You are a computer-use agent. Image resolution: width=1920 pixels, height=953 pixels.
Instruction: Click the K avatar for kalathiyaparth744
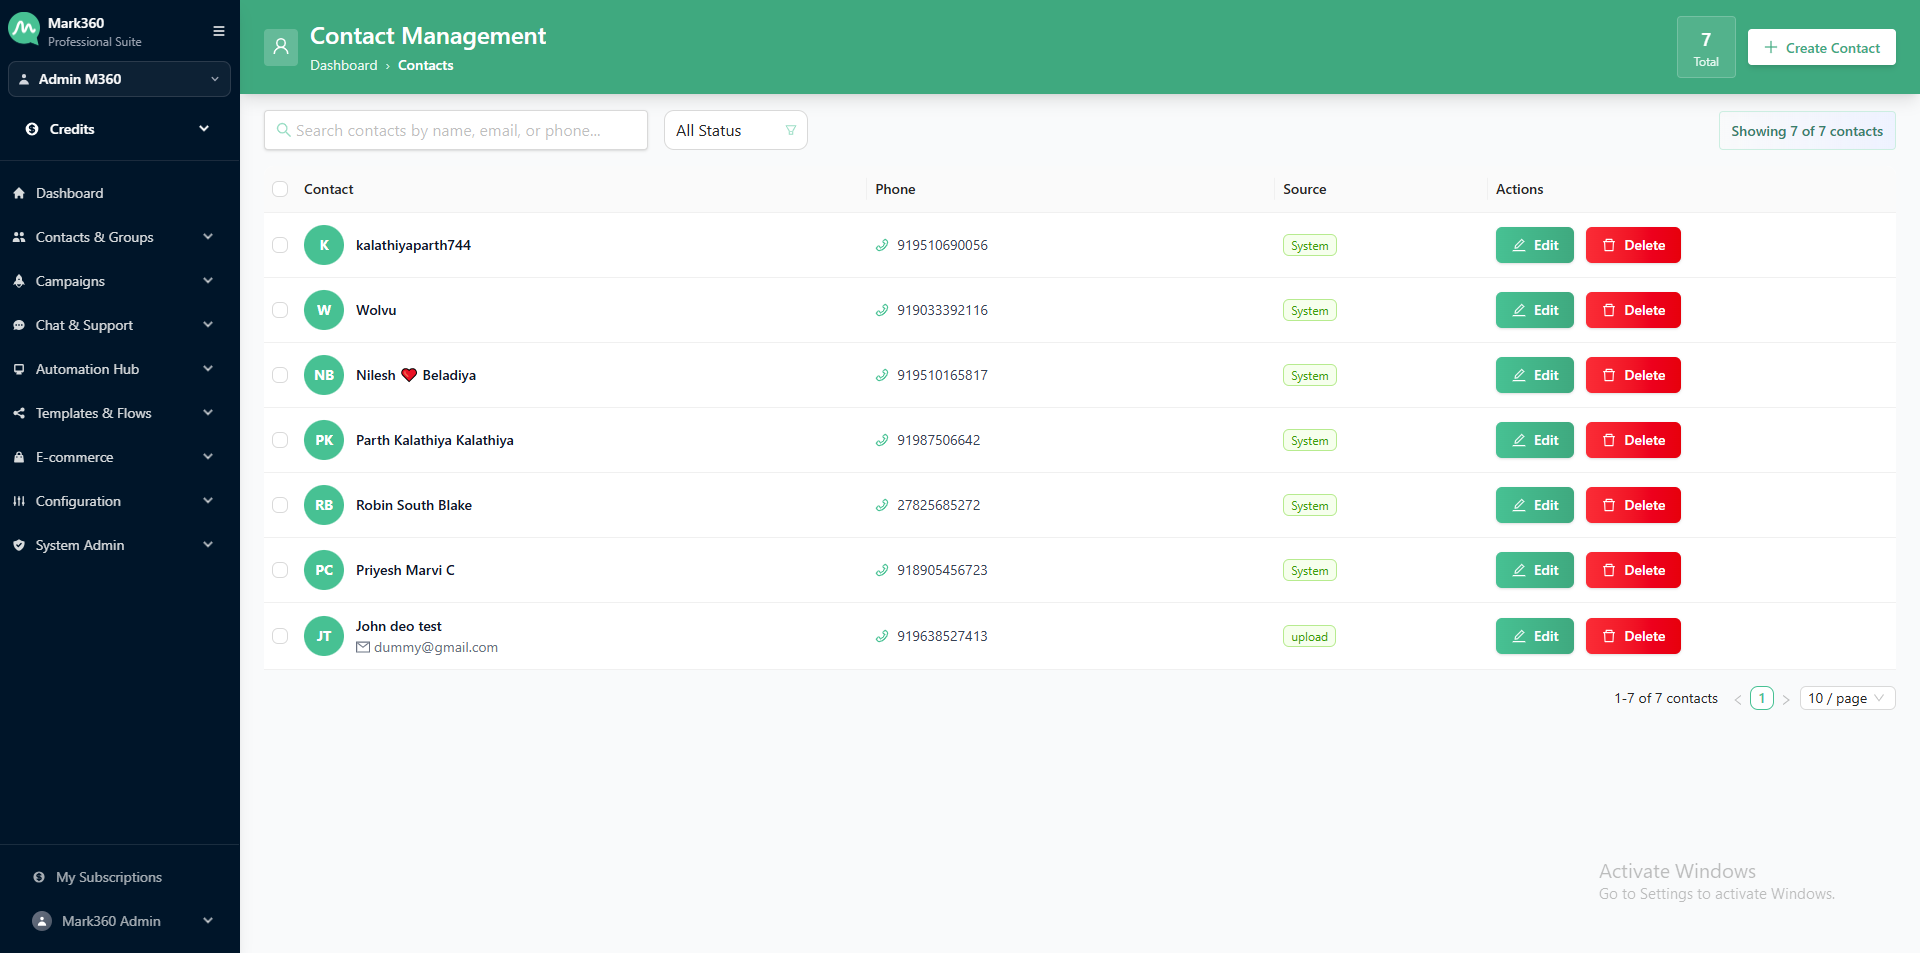tap(324, 245)
